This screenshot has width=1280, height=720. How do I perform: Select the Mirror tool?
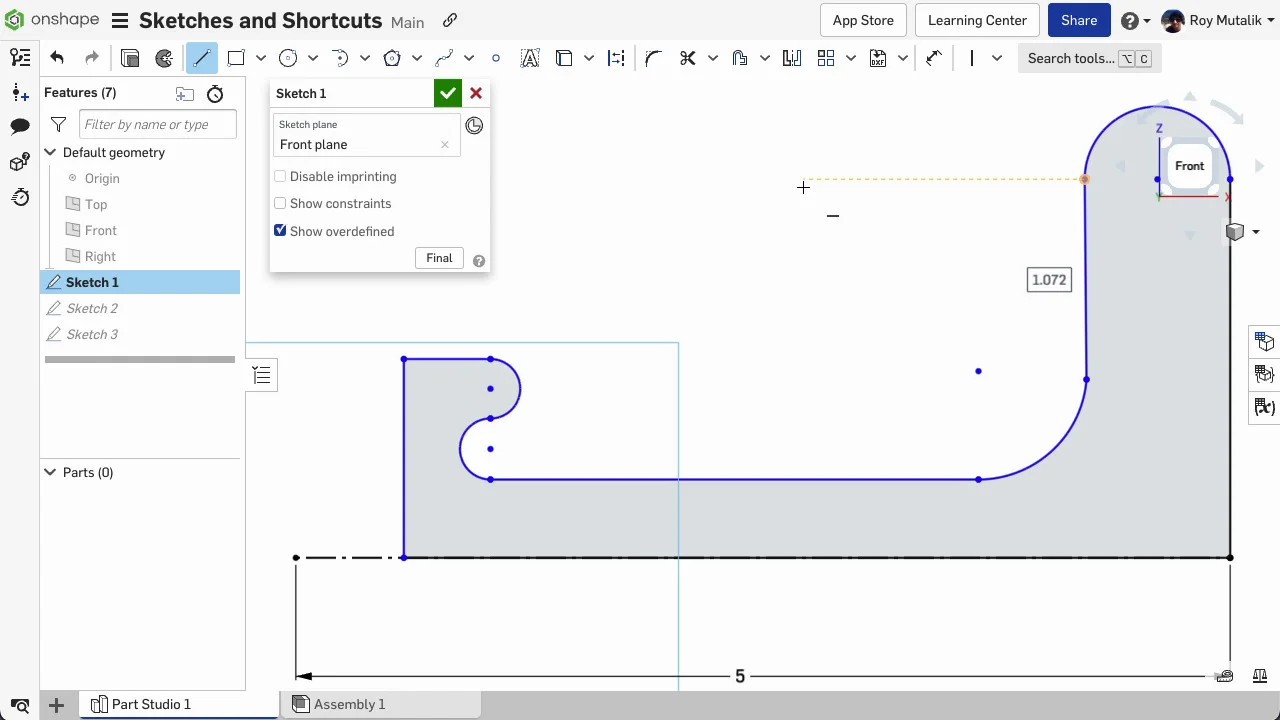(791, 58)
